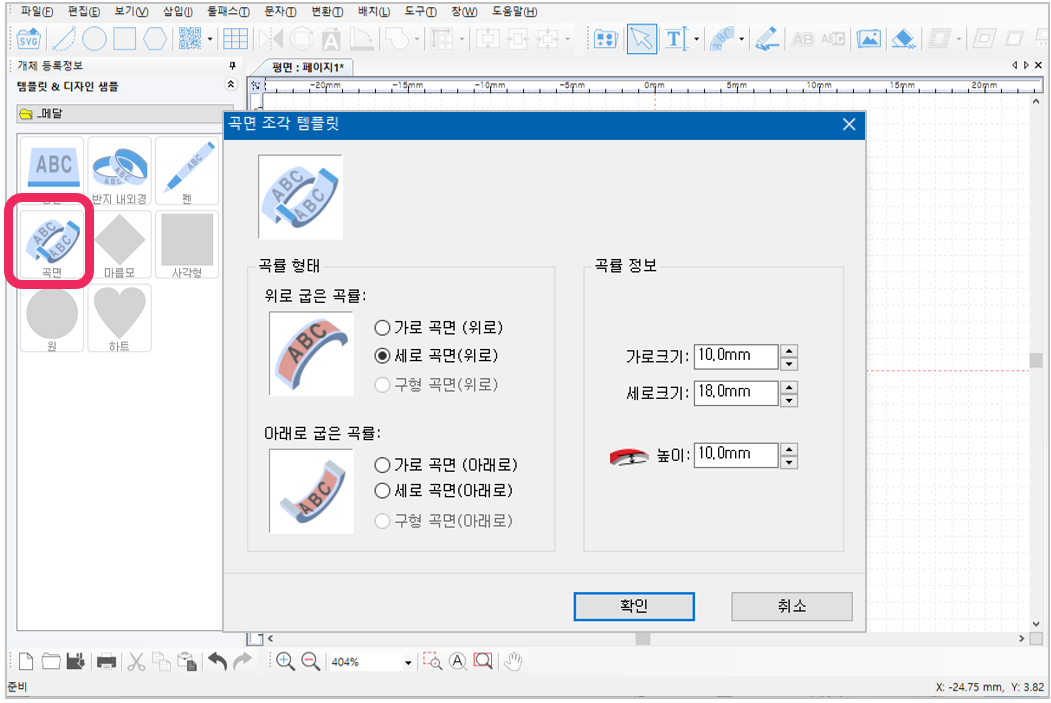Viewport: 1051px width, 703px height.
Task: Select the circle shape tool
Action: [95, 39]
